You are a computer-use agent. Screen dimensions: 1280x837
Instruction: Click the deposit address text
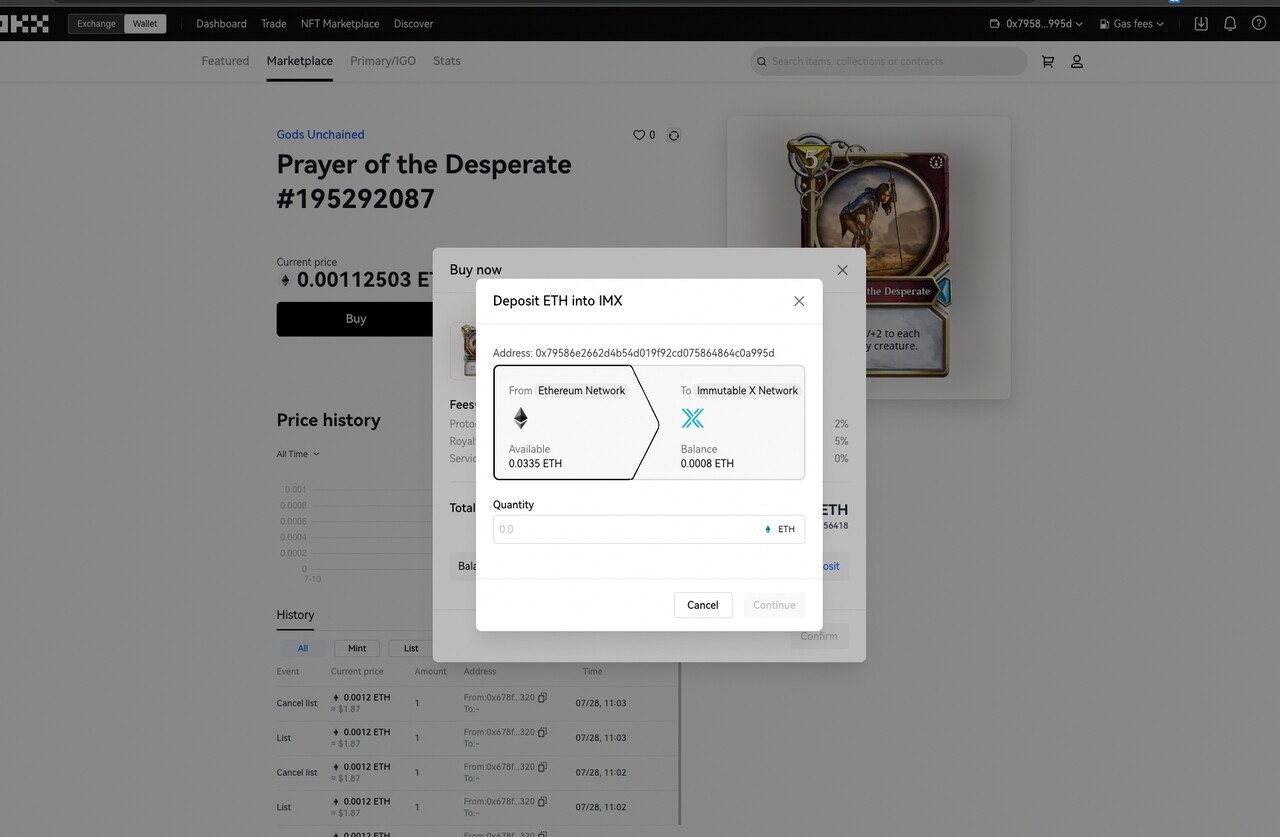pos(633,353)
